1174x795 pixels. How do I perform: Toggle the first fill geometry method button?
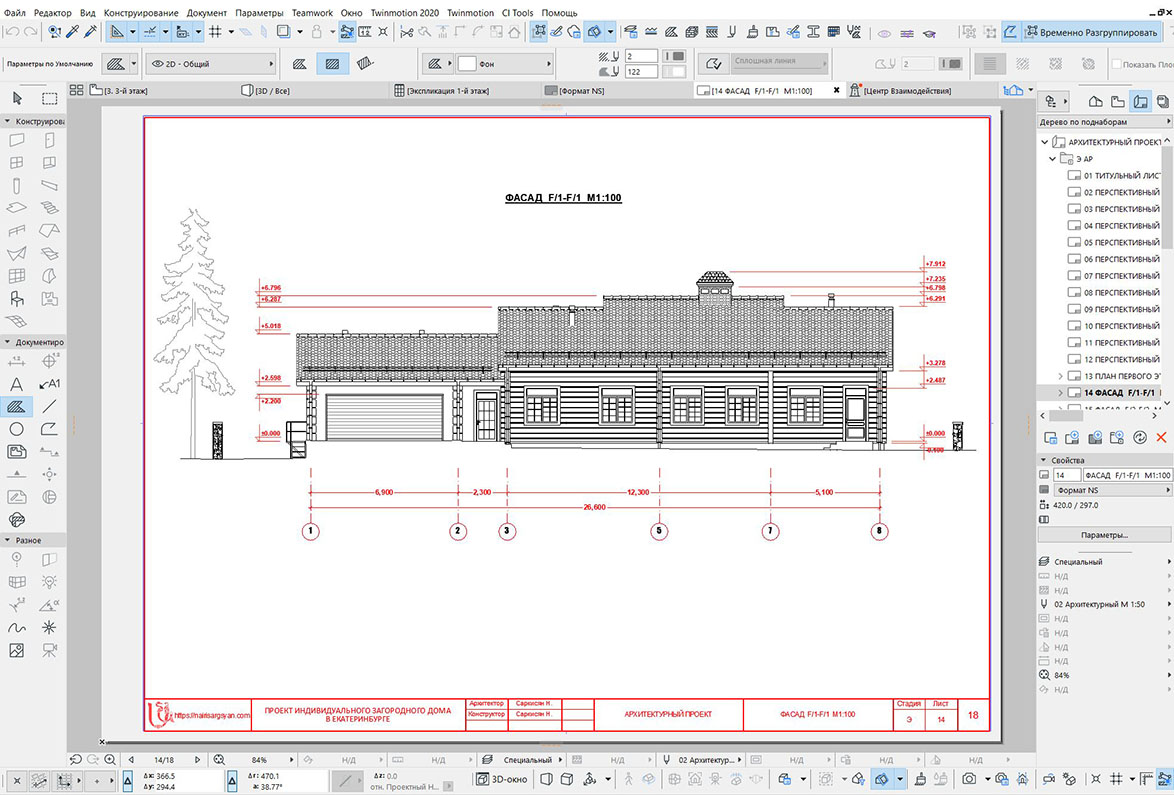(x=299, y=64)
